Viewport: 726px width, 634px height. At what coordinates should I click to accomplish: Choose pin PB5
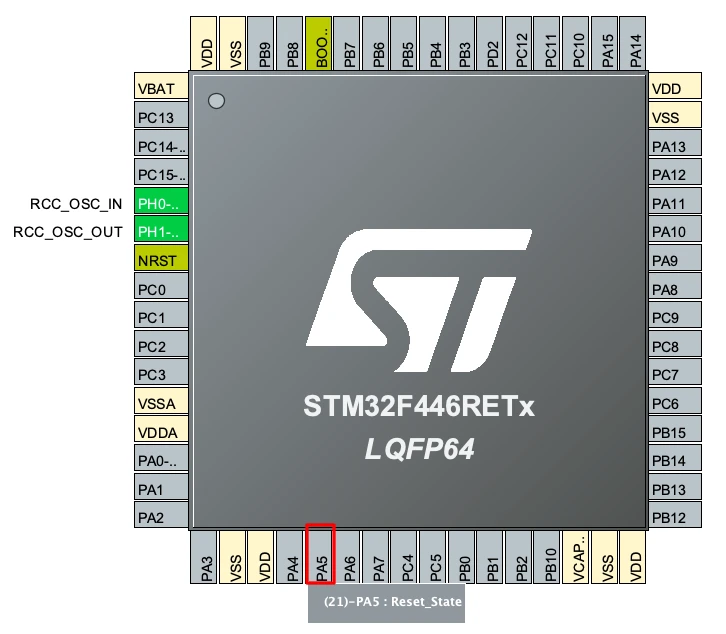(404, 43)
